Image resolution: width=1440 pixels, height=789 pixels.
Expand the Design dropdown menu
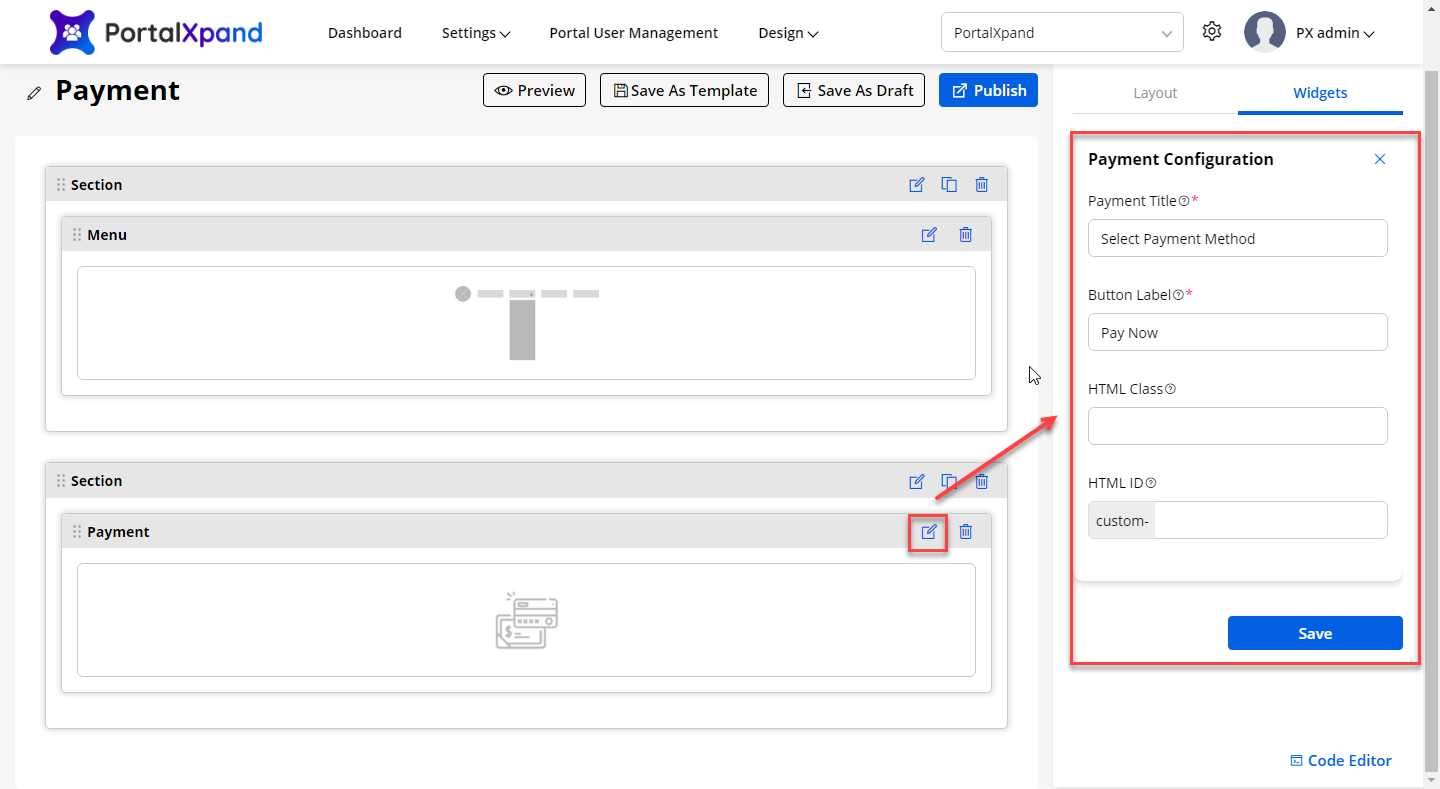pyautogui.click(x=788, y=33)
